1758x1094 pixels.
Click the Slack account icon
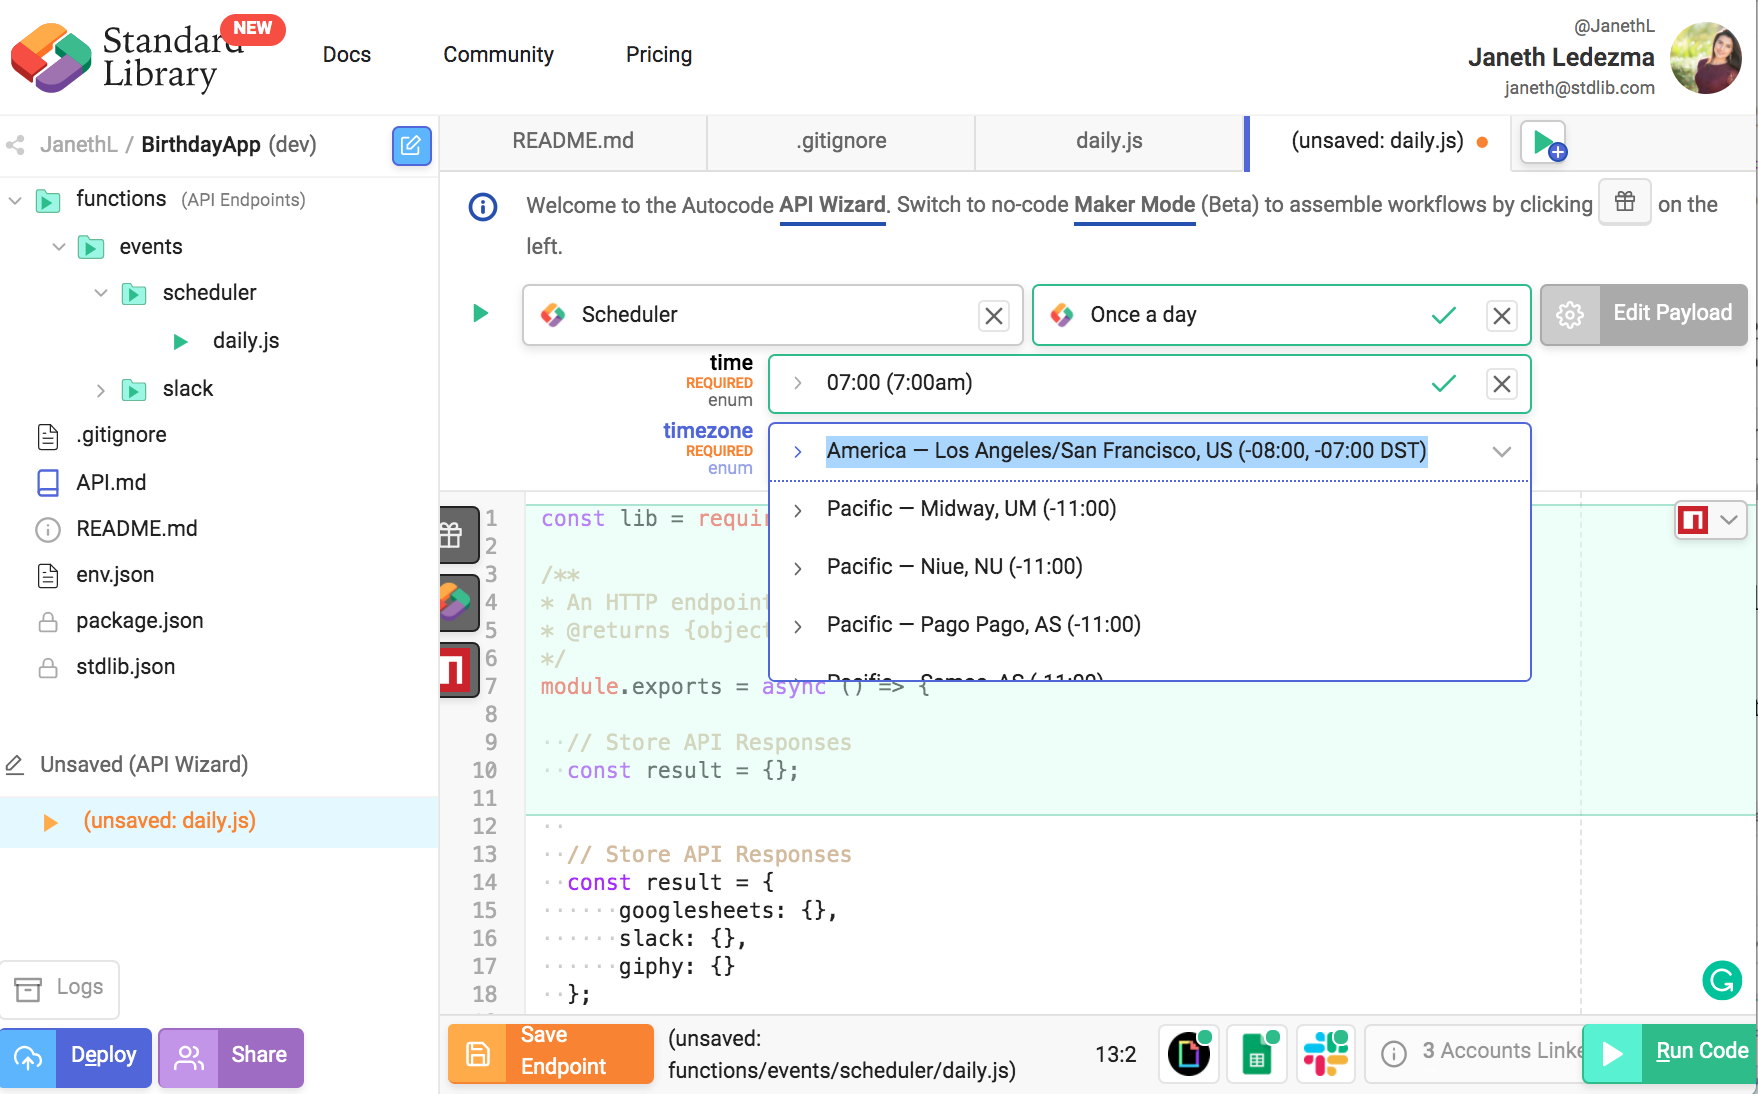pos(1326,1054)
